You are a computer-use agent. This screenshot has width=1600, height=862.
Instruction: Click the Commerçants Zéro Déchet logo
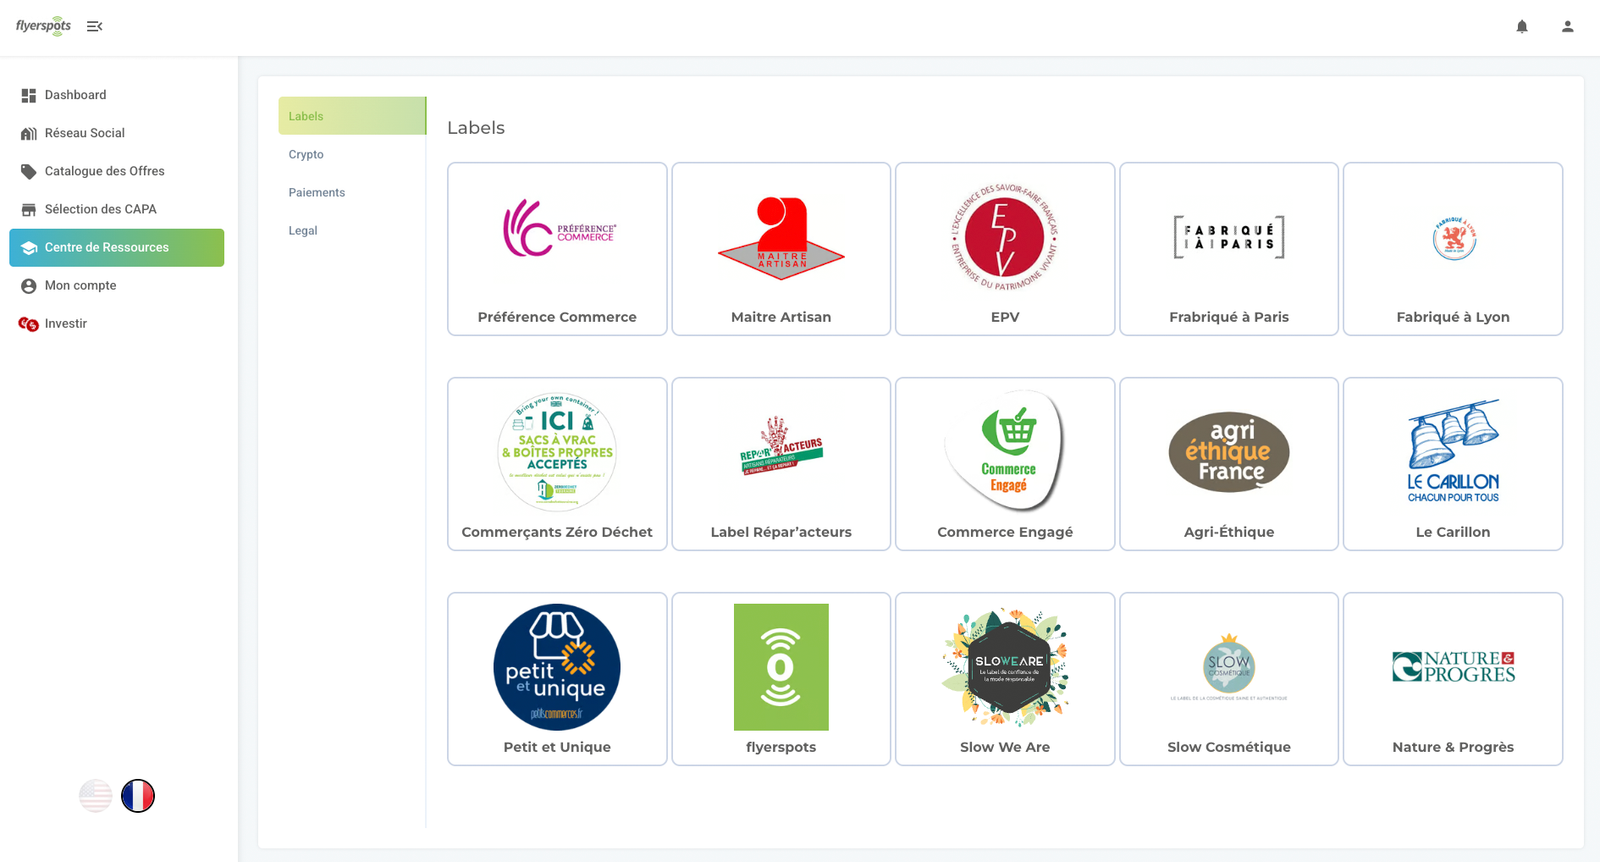(x=557, y=452)
